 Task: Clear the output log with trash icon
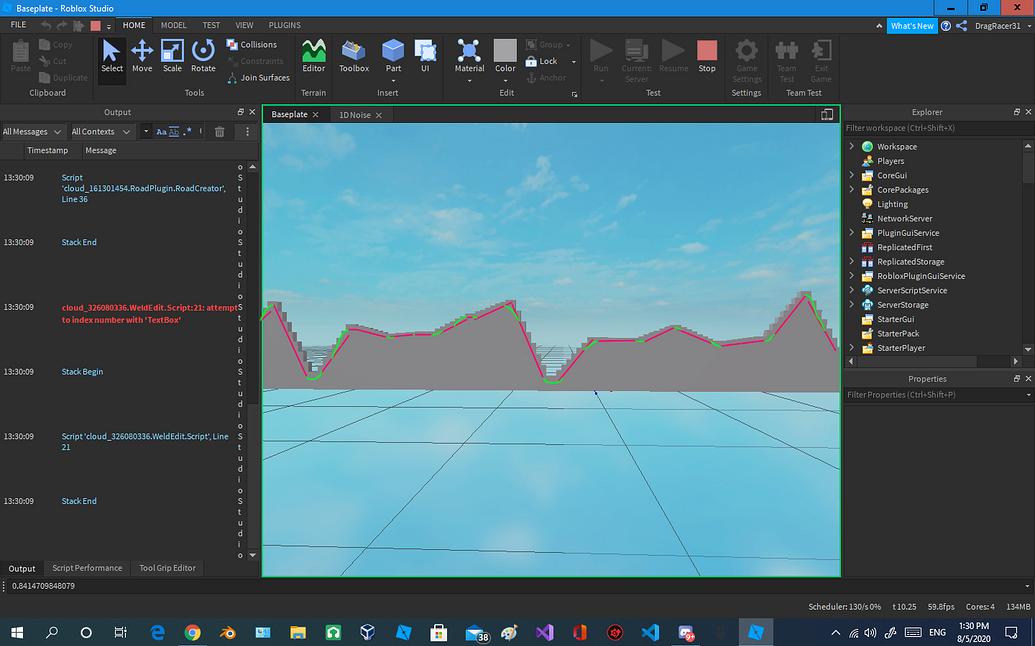(220, 132)
